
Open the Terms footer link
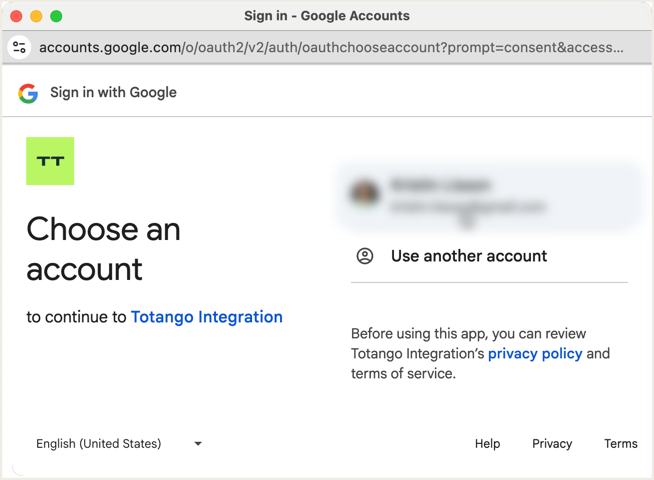click(620, 444)
